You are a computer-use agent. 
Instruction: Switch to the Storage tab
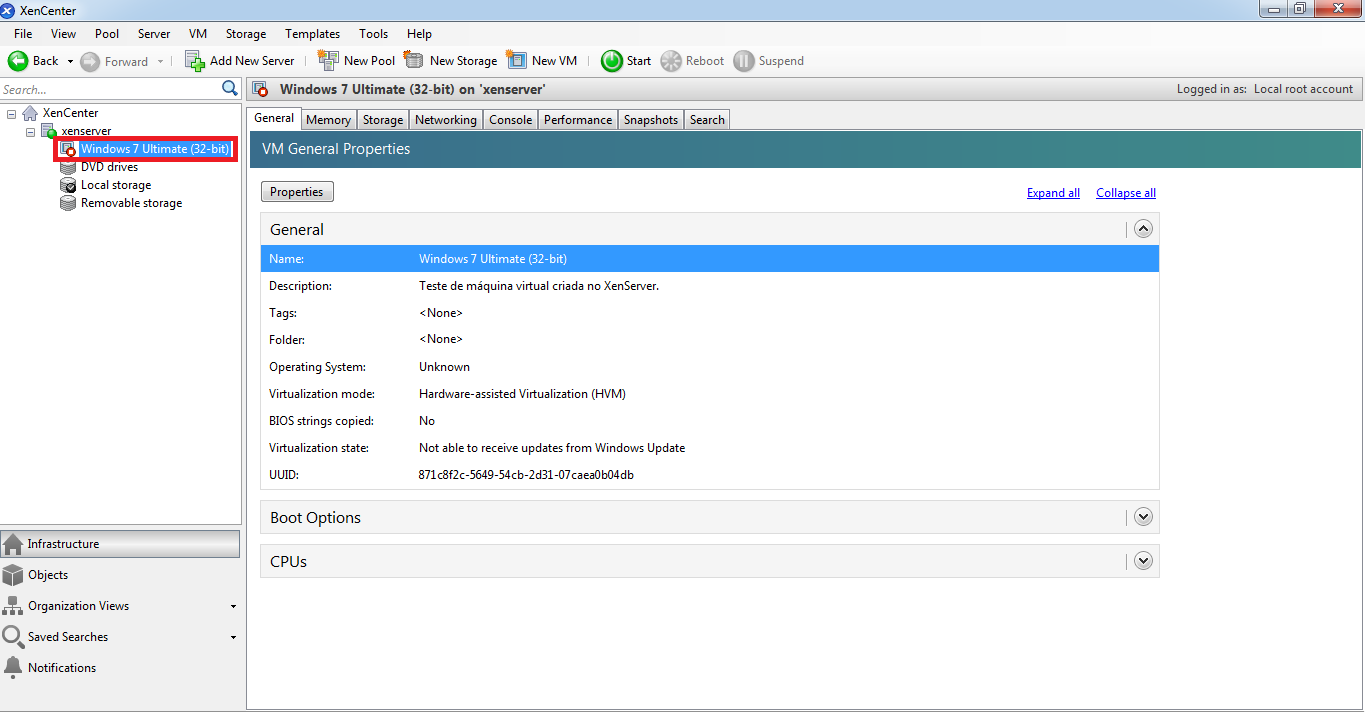coord(383,120)
